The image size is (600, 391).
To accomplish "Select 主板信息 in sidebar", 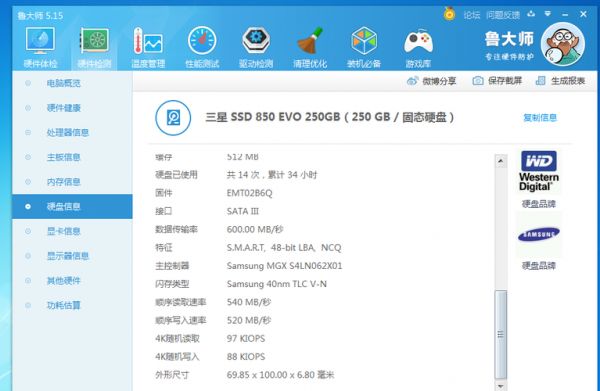I will coord(72,157).
